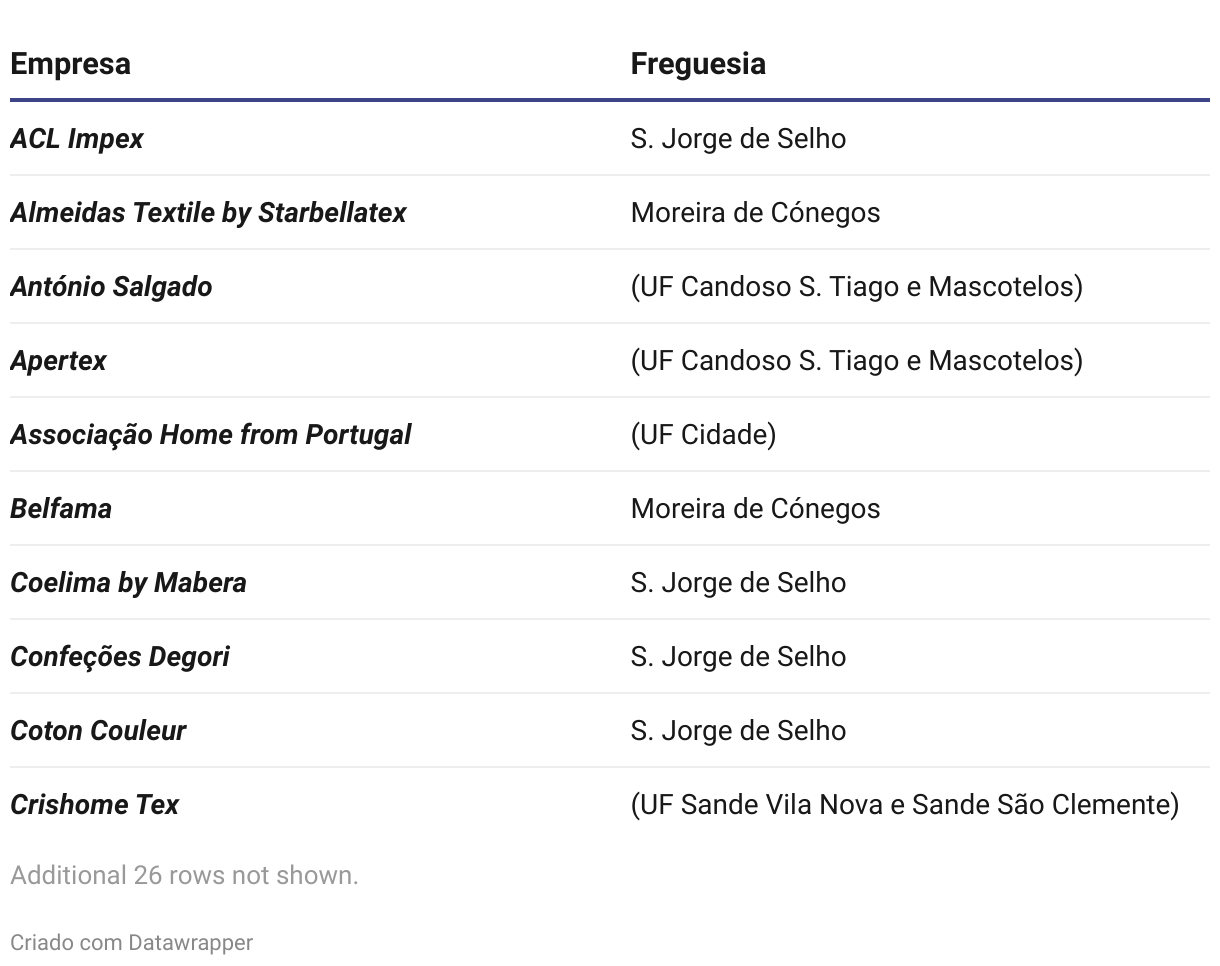The height and width of the screenshot is (966, 1220).
Task: Select the António Salgado row
Action: (x=610, y=286)
